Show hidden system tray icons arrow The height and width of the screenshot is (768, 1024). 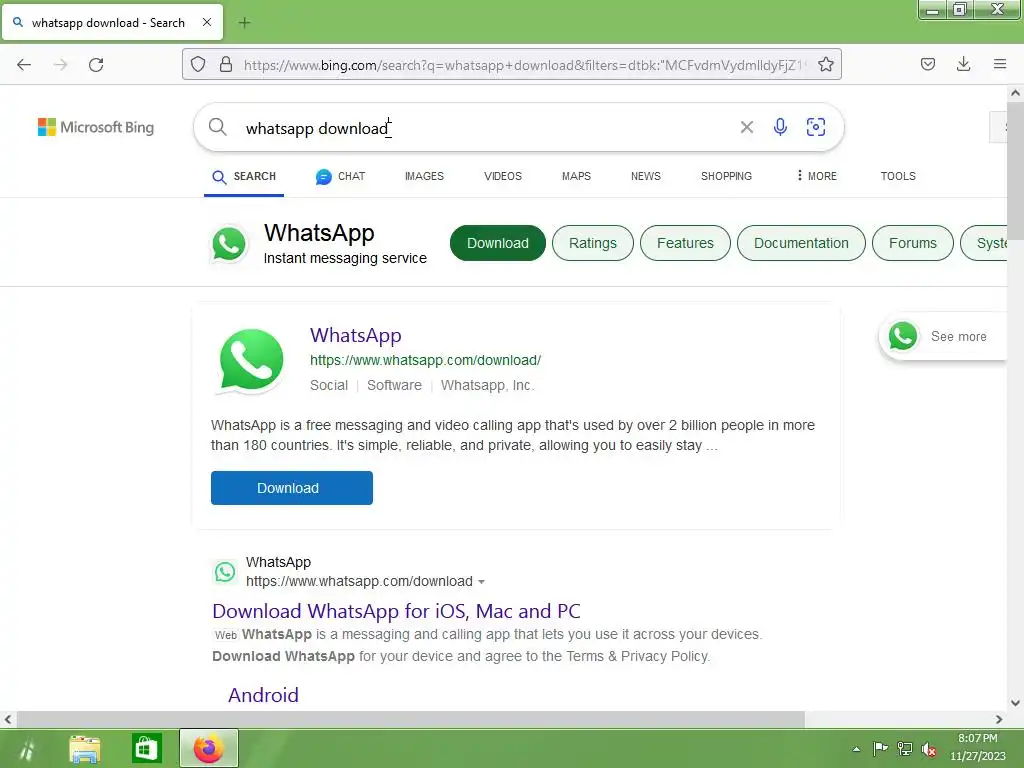[x=856, y=749]
